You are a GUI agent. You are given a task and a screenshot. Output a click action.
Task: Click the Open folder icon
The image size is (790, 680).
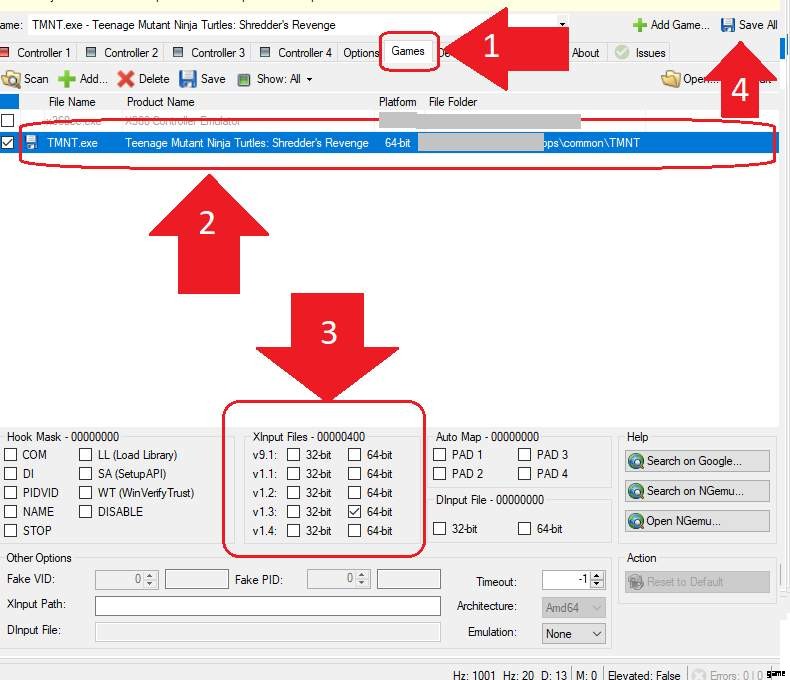[x=671, y=79]
